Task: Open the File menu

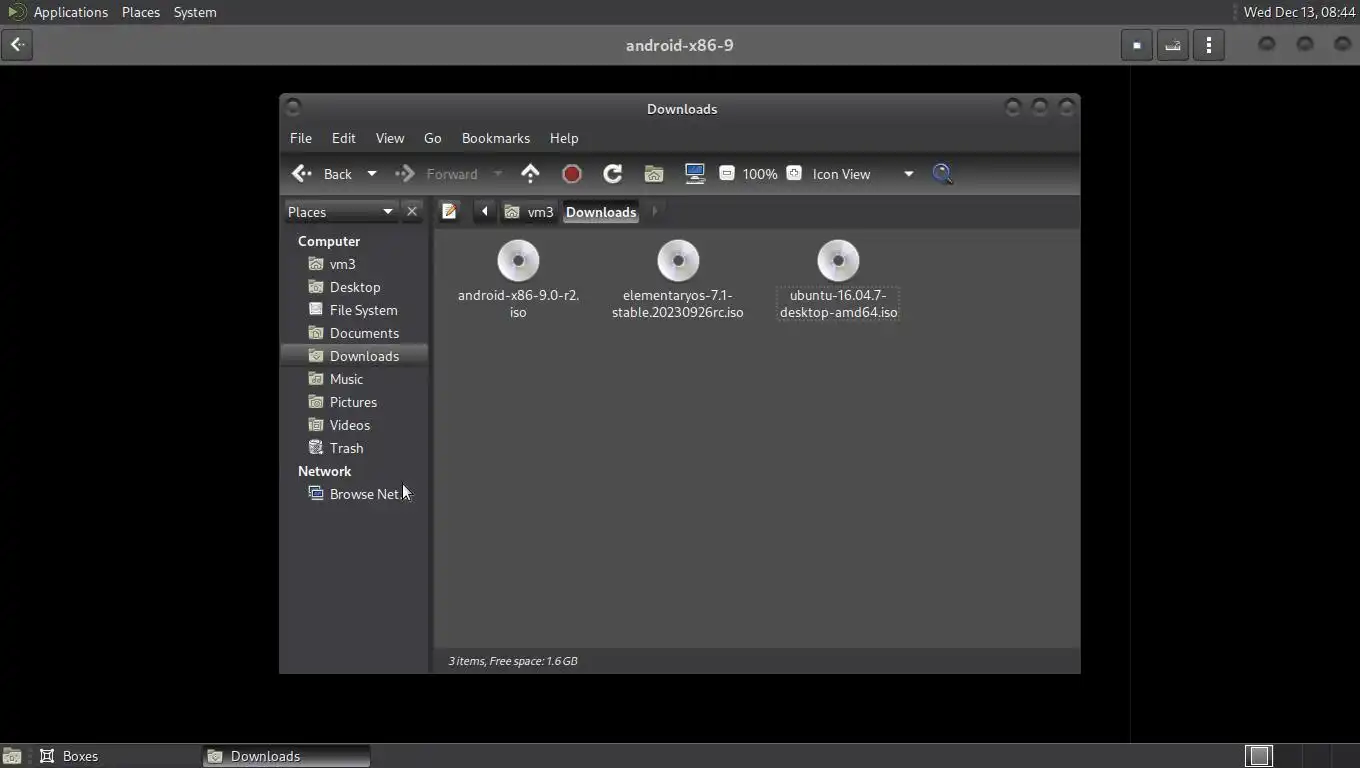Action: click(x=301, y=138)
